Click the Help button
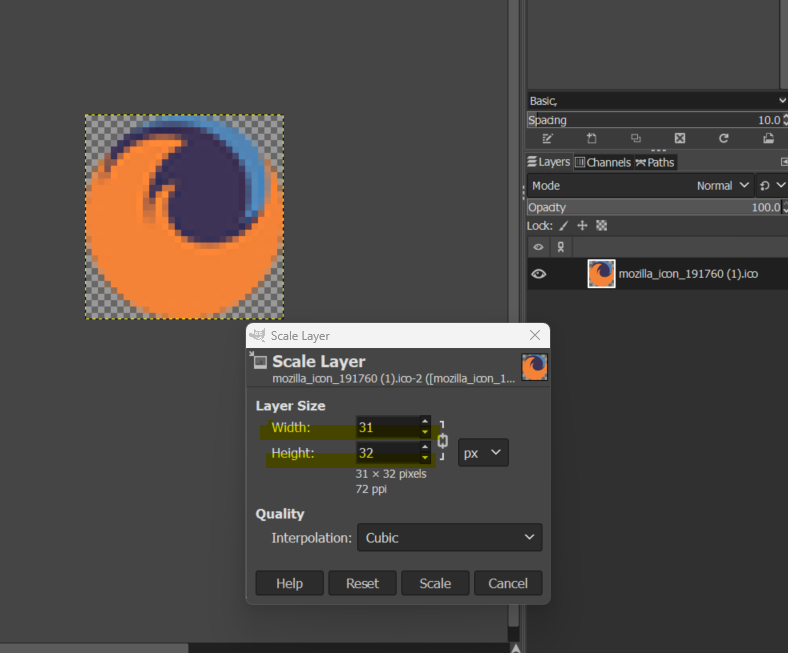The height and width of the screenshot is (653, 788). [289, 583]
